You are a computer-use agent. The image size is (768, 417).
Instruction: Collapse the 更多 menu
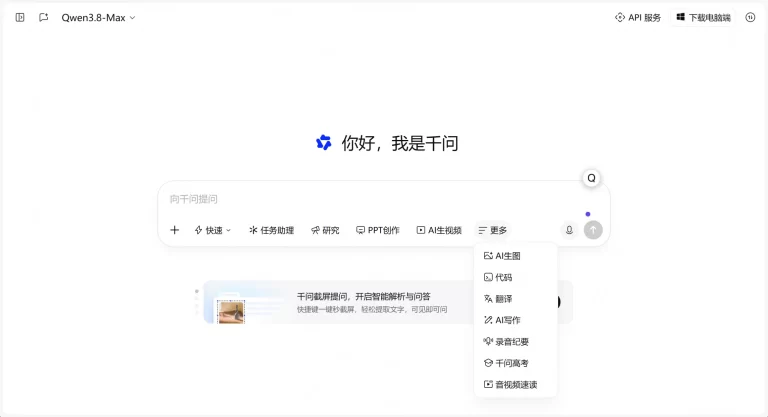coord(493,230)
